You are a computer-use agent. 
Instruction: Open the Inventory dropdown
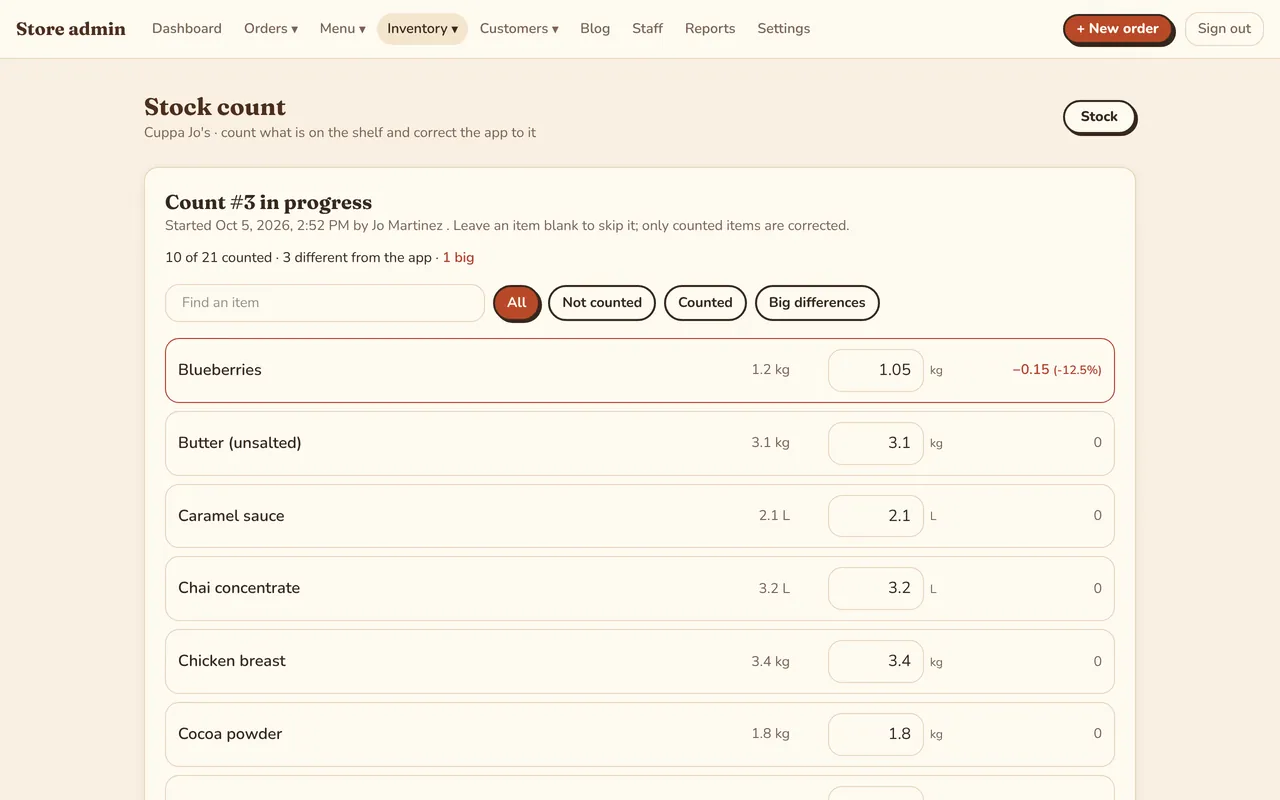click(x=422, y=29)
